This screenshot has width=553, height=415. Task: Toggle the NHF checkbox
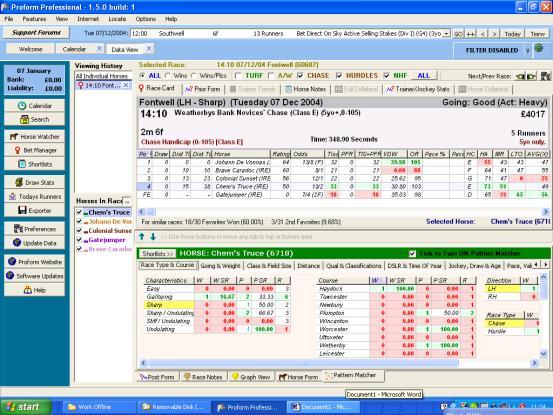point(387,75)
